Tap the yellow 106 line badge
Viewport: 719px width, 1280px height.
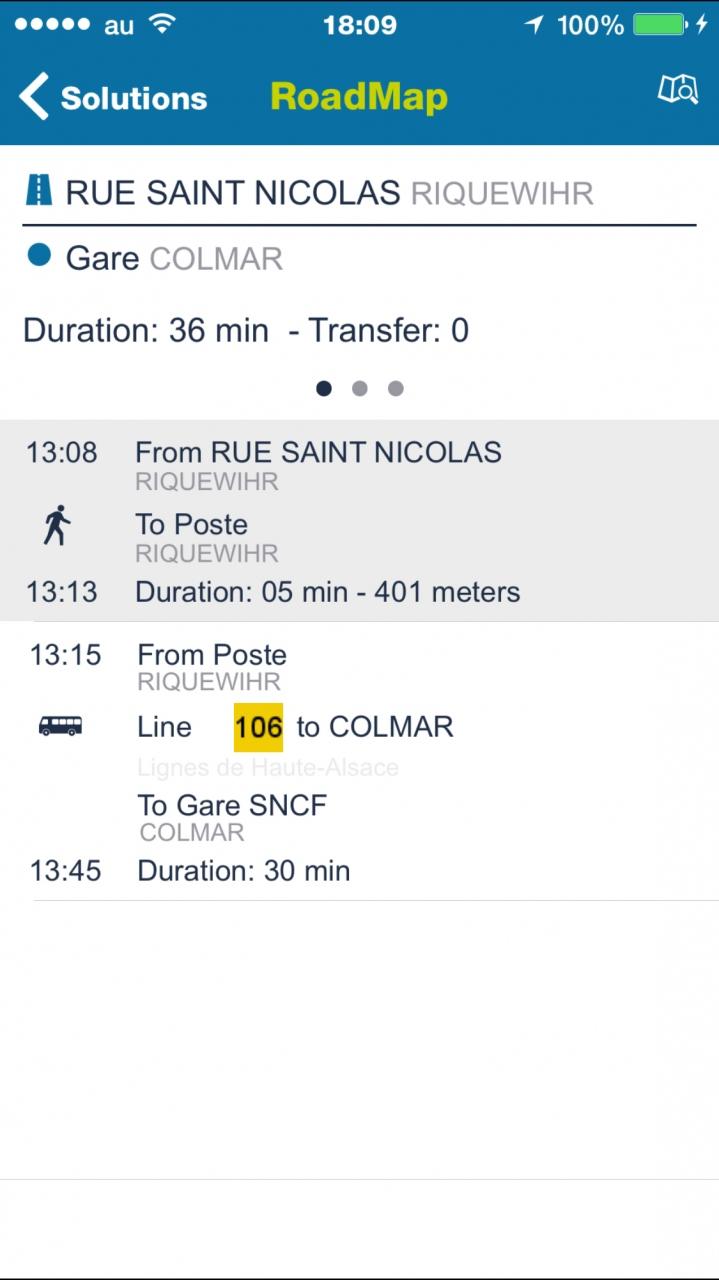point(258,727)
